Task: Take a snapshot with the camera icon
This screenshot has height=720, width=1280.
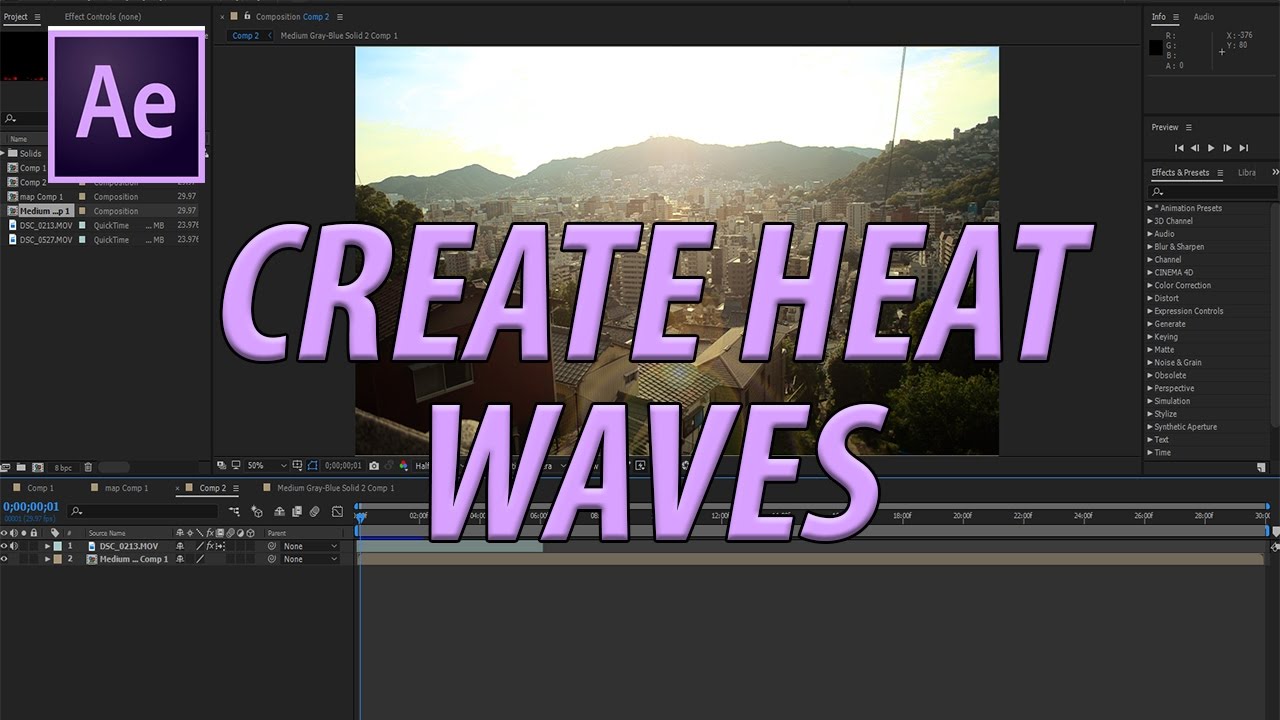Action: click(374, 465)
